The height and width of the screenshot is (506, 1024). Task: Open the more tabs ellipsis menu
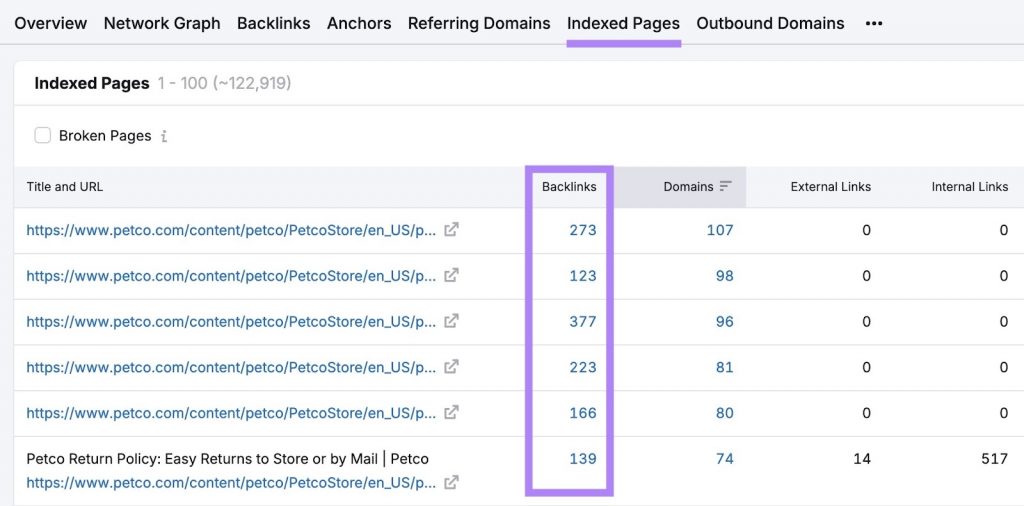pyautogui.click(x=874, y=24)
